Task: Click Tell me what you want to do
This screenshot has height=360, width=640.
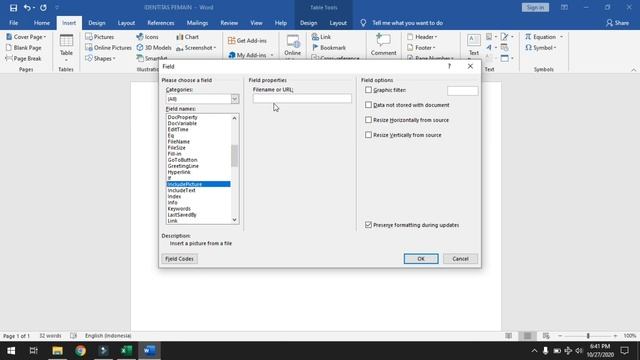Action: click(x=407, y=23)
